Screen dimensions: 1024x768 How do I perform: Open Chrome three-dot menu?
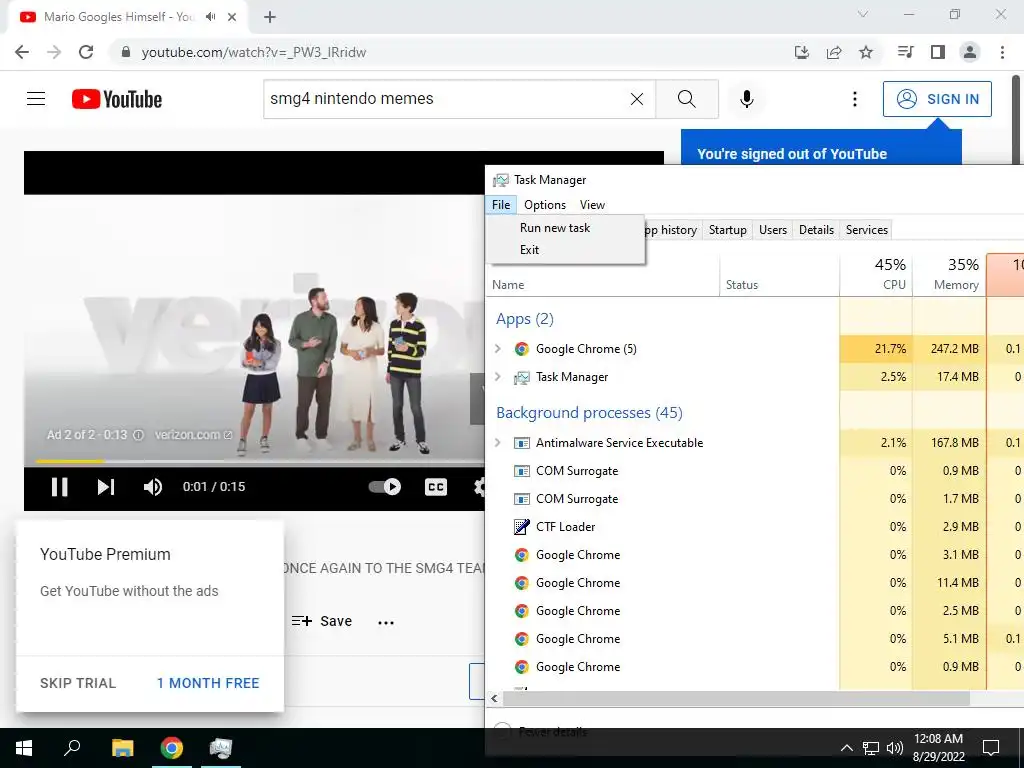coord(1002,52)
